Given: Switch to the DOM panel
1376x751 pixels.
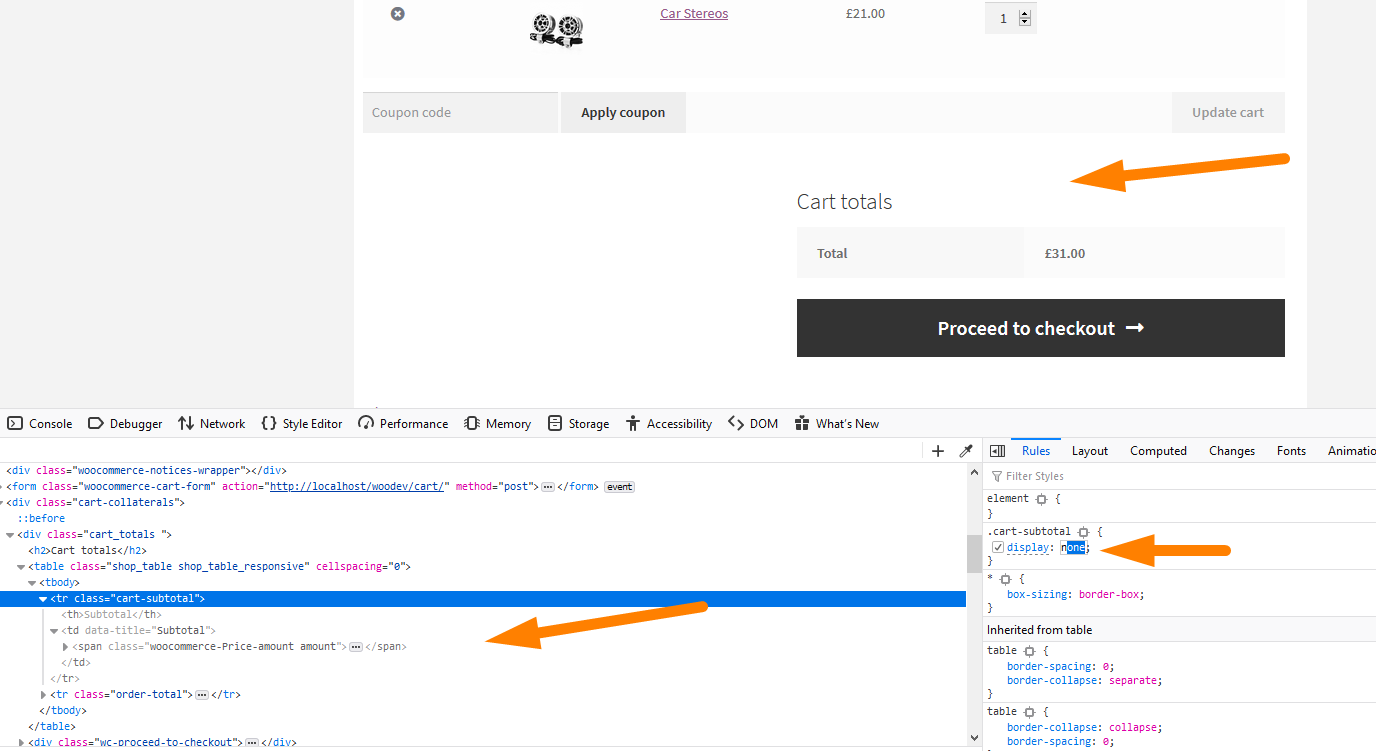Looking at the screenshot, I should (753, 424).
